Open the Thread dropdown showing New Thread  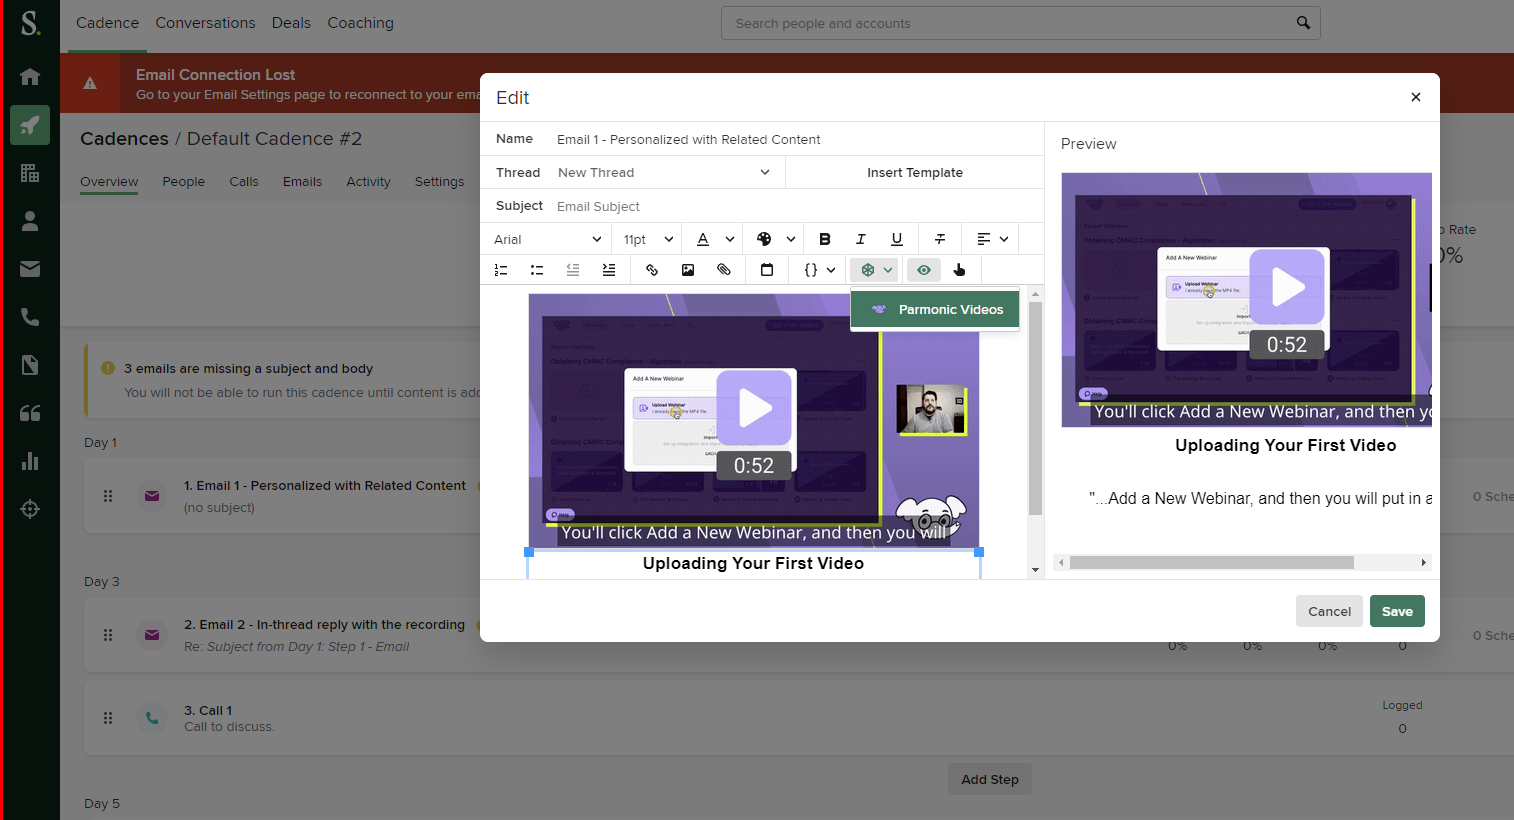(663, 173)
